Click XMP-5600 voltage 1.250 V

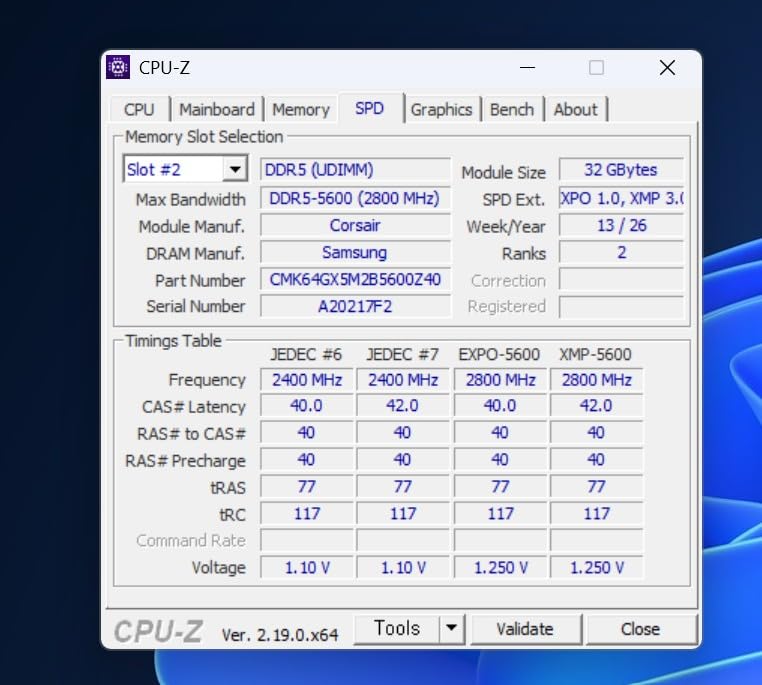(x=596, y=567)
